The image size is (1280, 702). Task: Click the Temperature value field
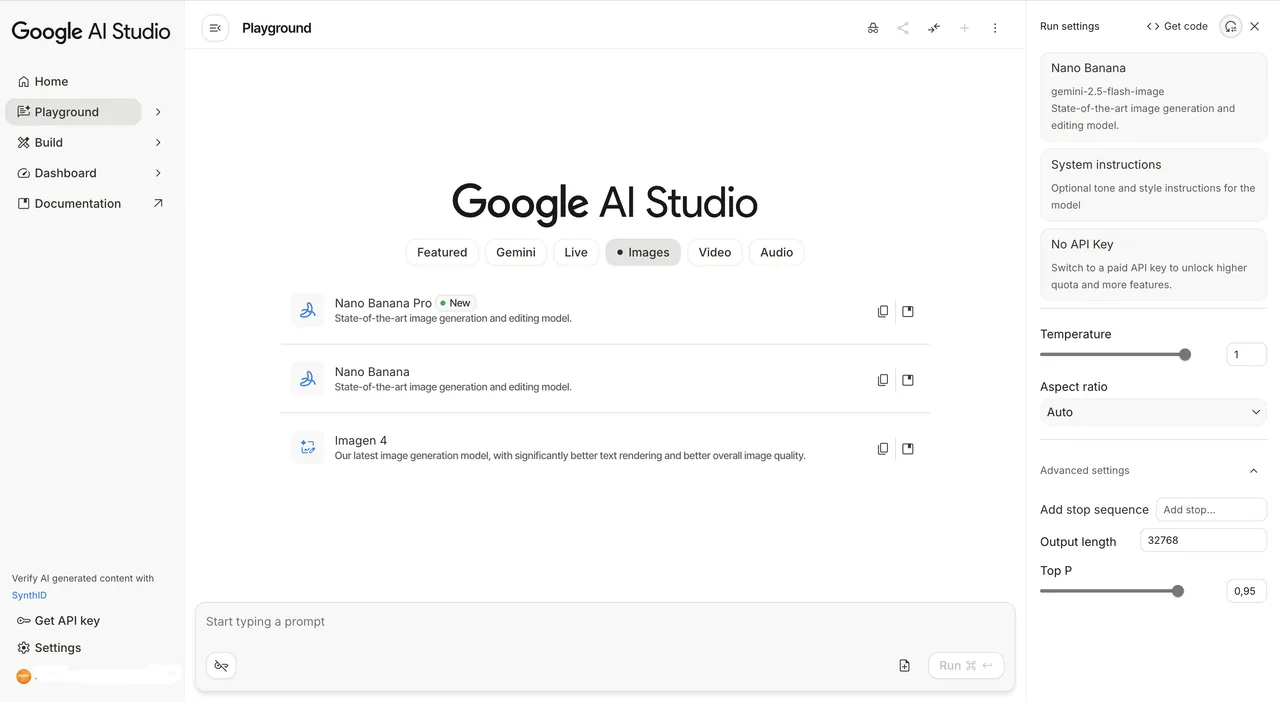pos(1246,354)
